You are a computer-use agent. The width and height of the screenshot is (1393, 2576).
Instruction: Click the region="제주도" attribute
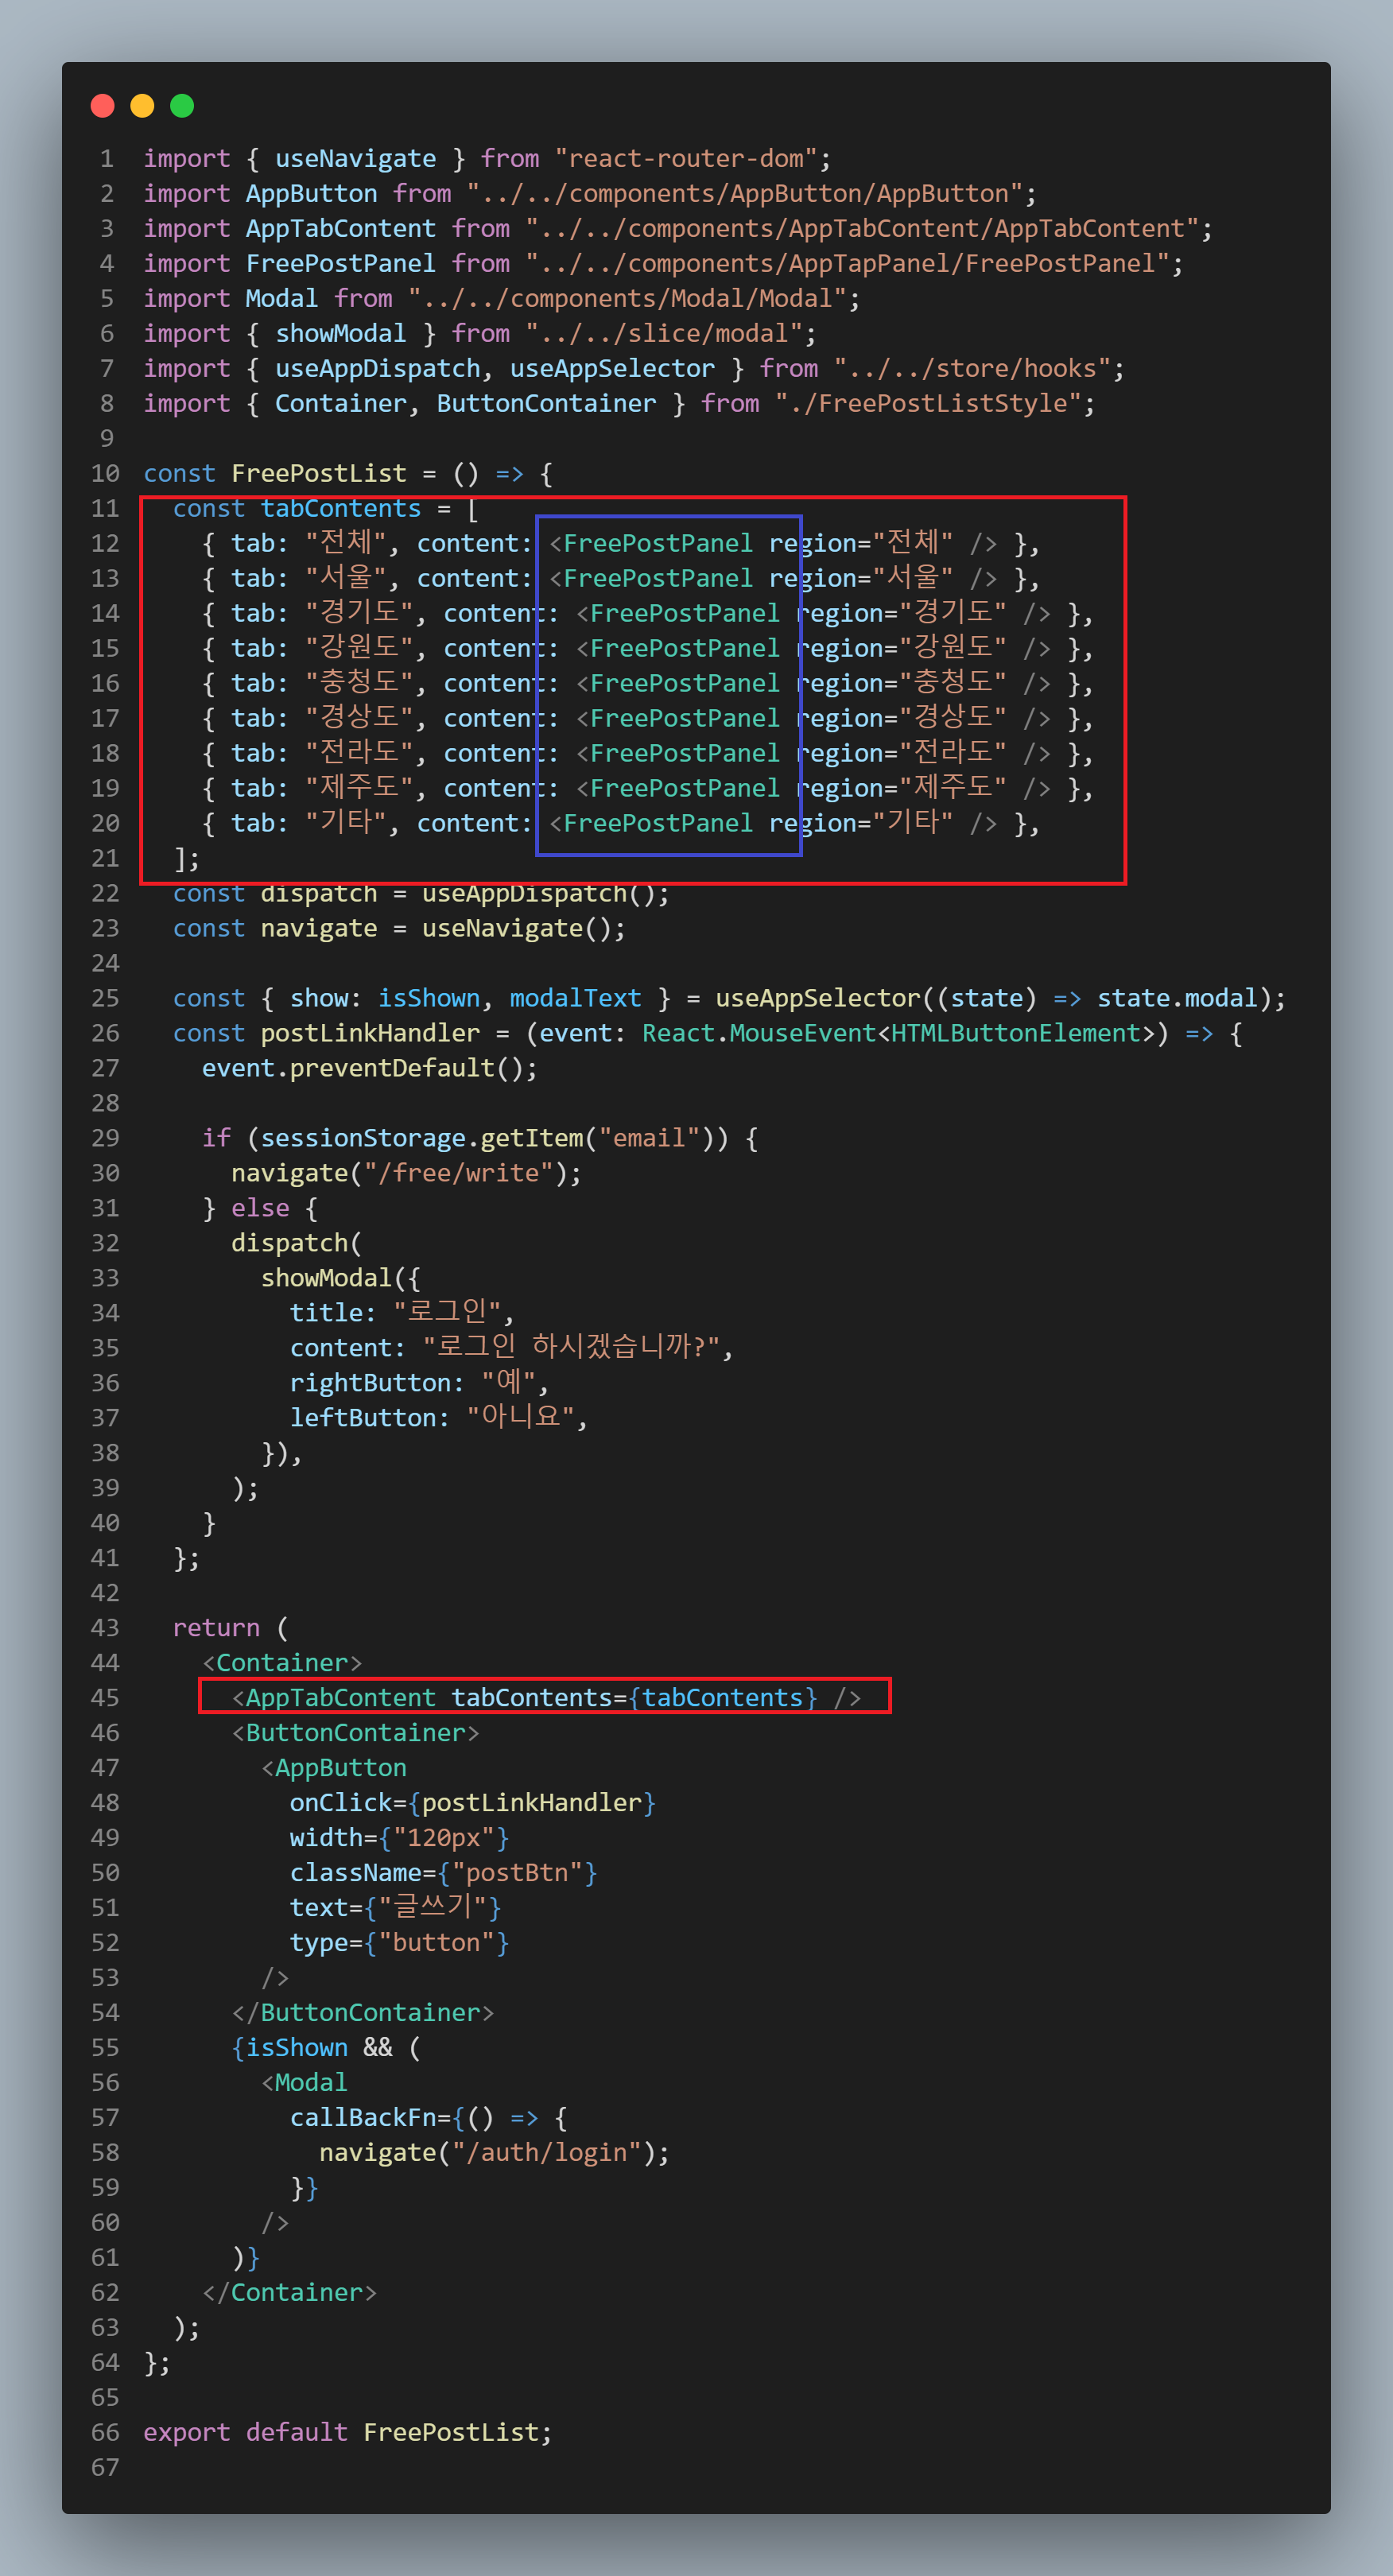click(x=901, y=789)
